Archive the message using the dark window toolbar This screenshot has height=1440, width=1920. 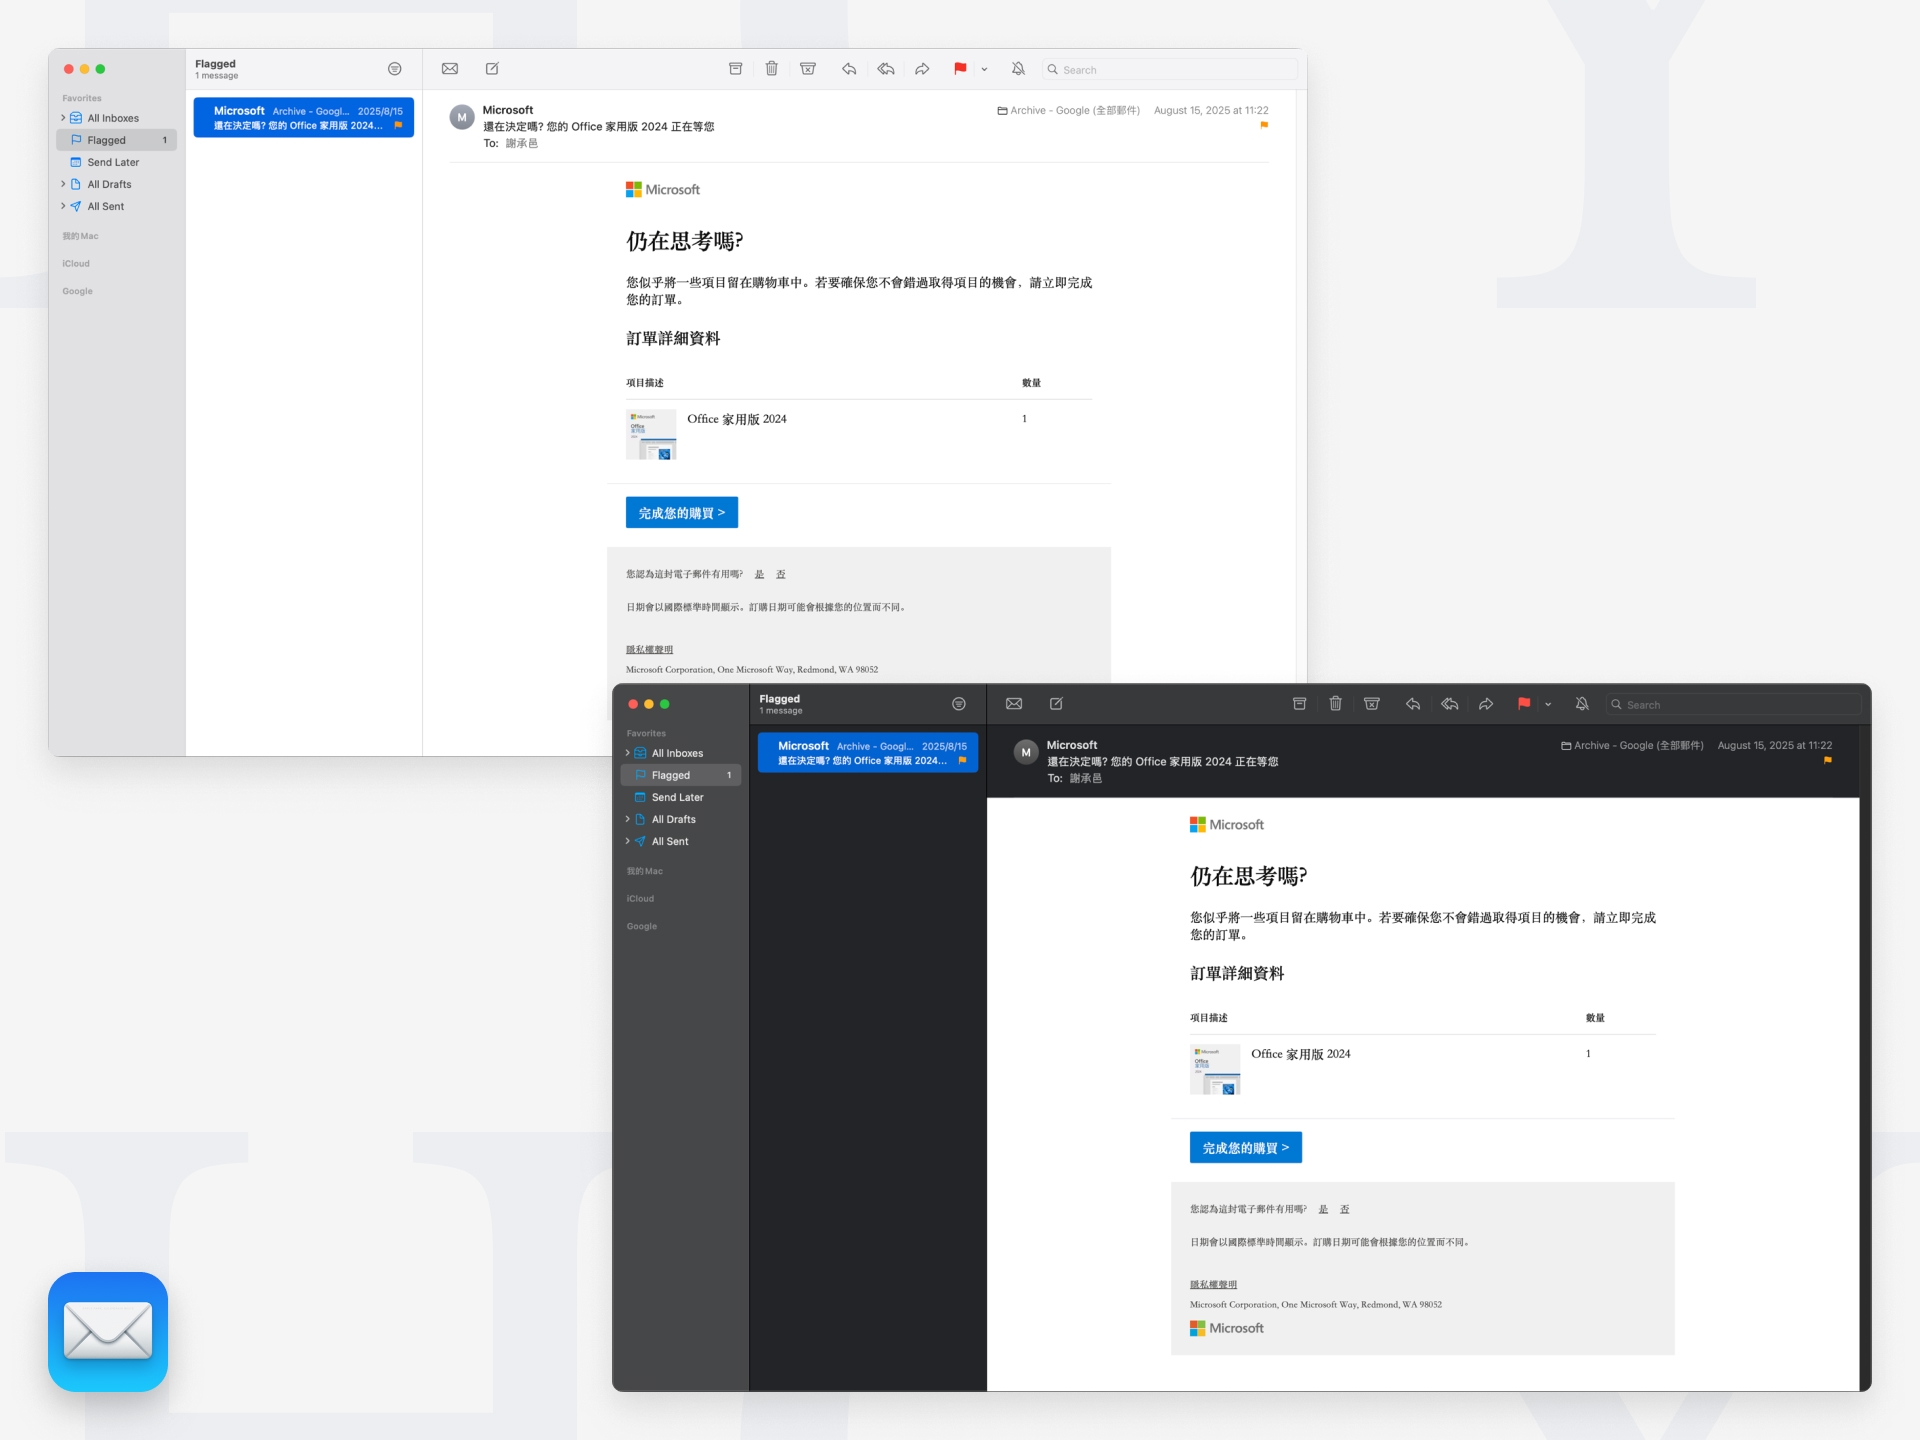[x=1299, y=704]
